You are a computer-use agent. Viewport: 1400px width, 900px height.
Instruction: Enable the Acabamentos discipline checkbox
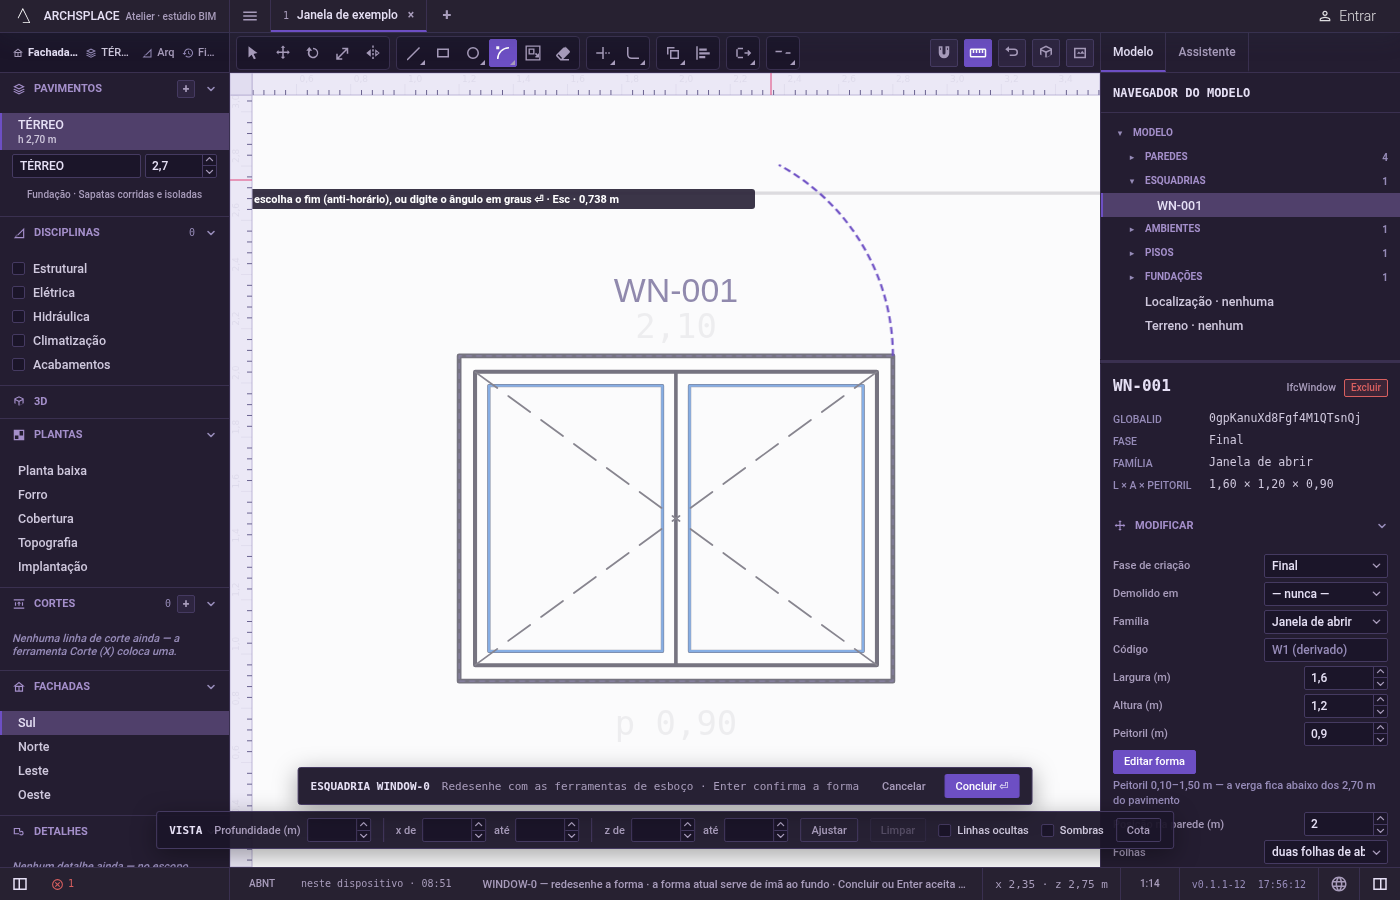pos(18,365)
